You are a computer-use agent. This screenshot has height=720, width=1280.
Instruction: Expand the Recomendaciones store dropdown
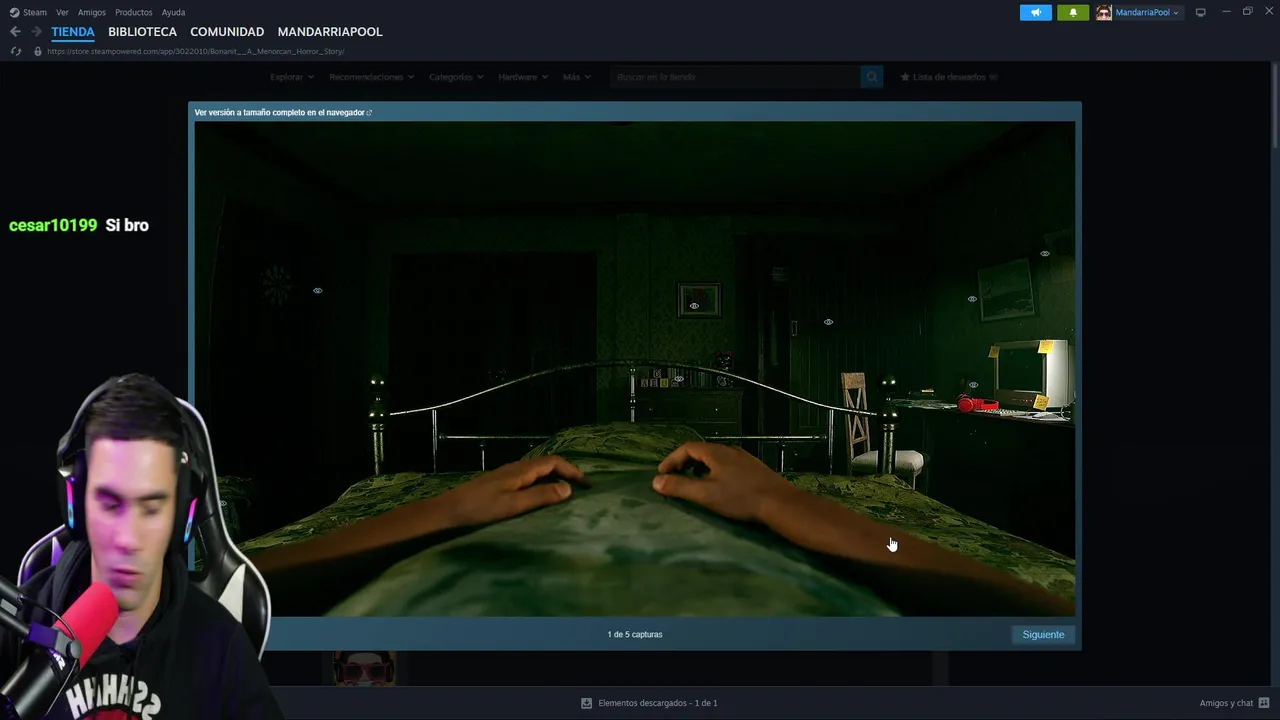pos(371,77)
